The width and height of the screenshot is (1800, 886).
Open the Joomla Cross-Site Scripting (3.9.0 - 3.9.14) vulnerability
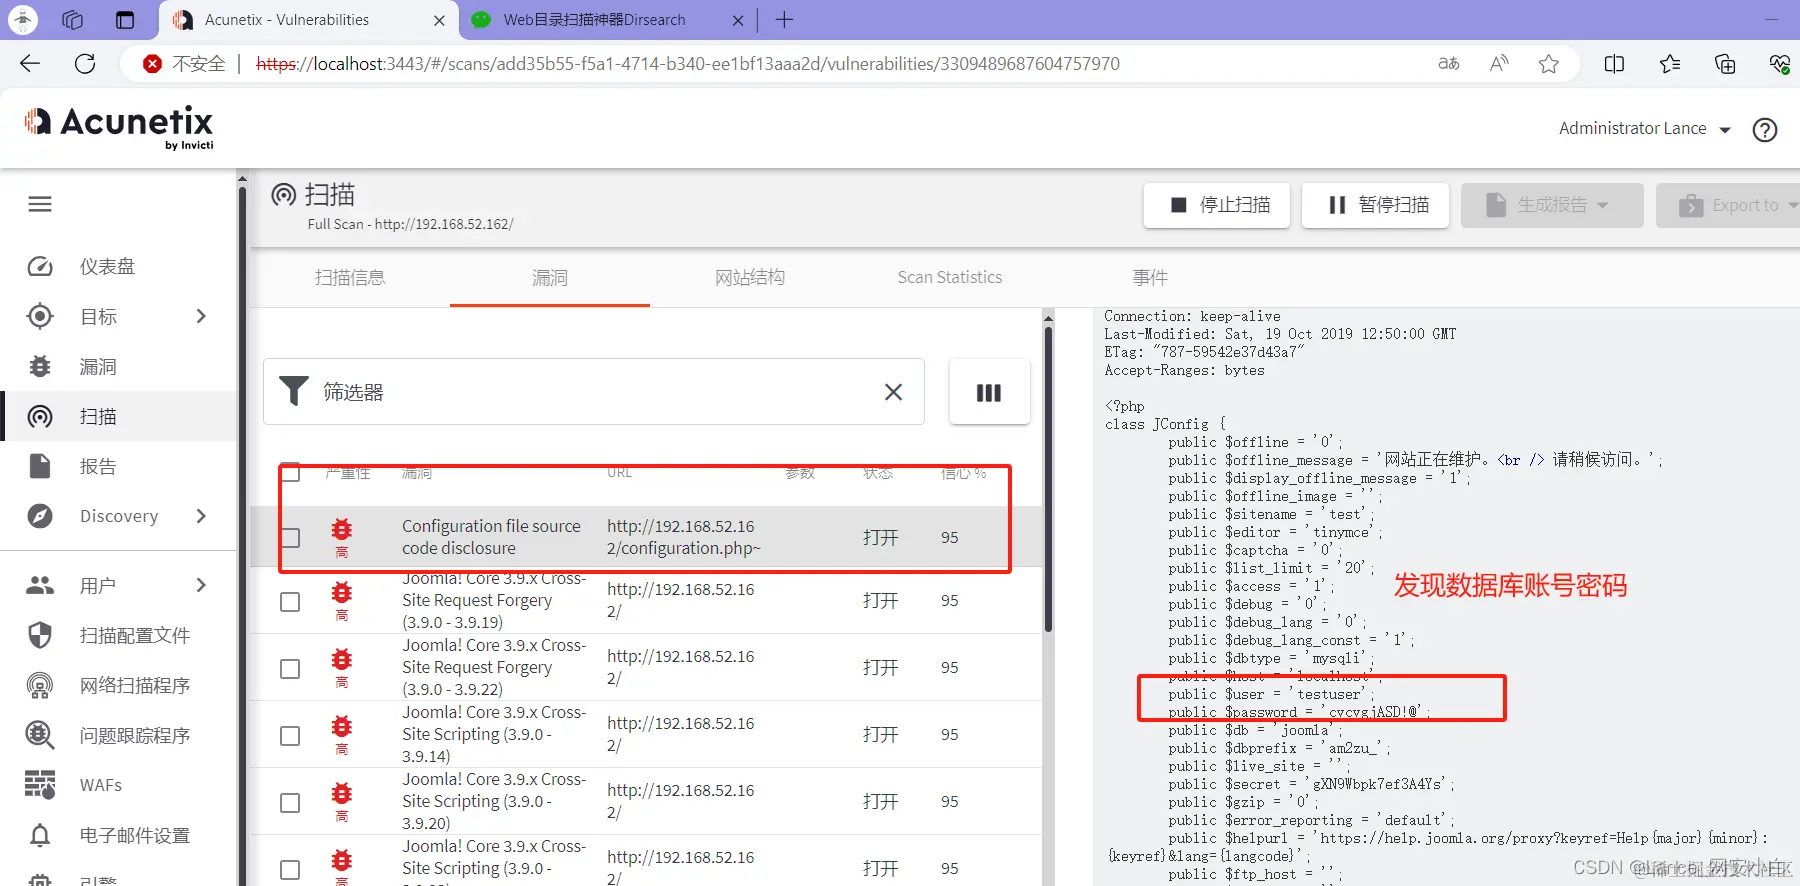click(x=494, y=734)
